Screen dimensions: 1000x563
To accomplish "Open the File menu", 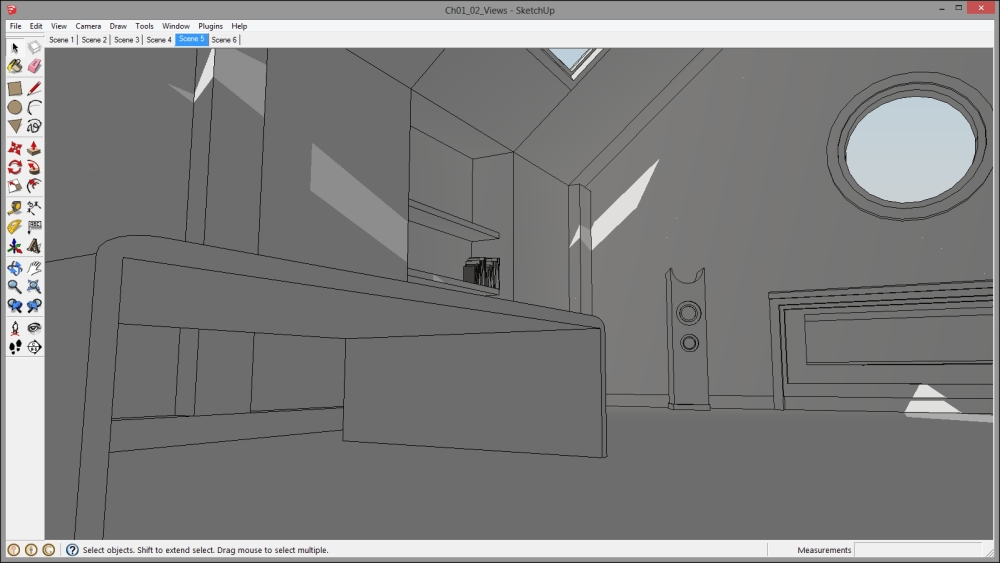I will (x=15, y=26).
